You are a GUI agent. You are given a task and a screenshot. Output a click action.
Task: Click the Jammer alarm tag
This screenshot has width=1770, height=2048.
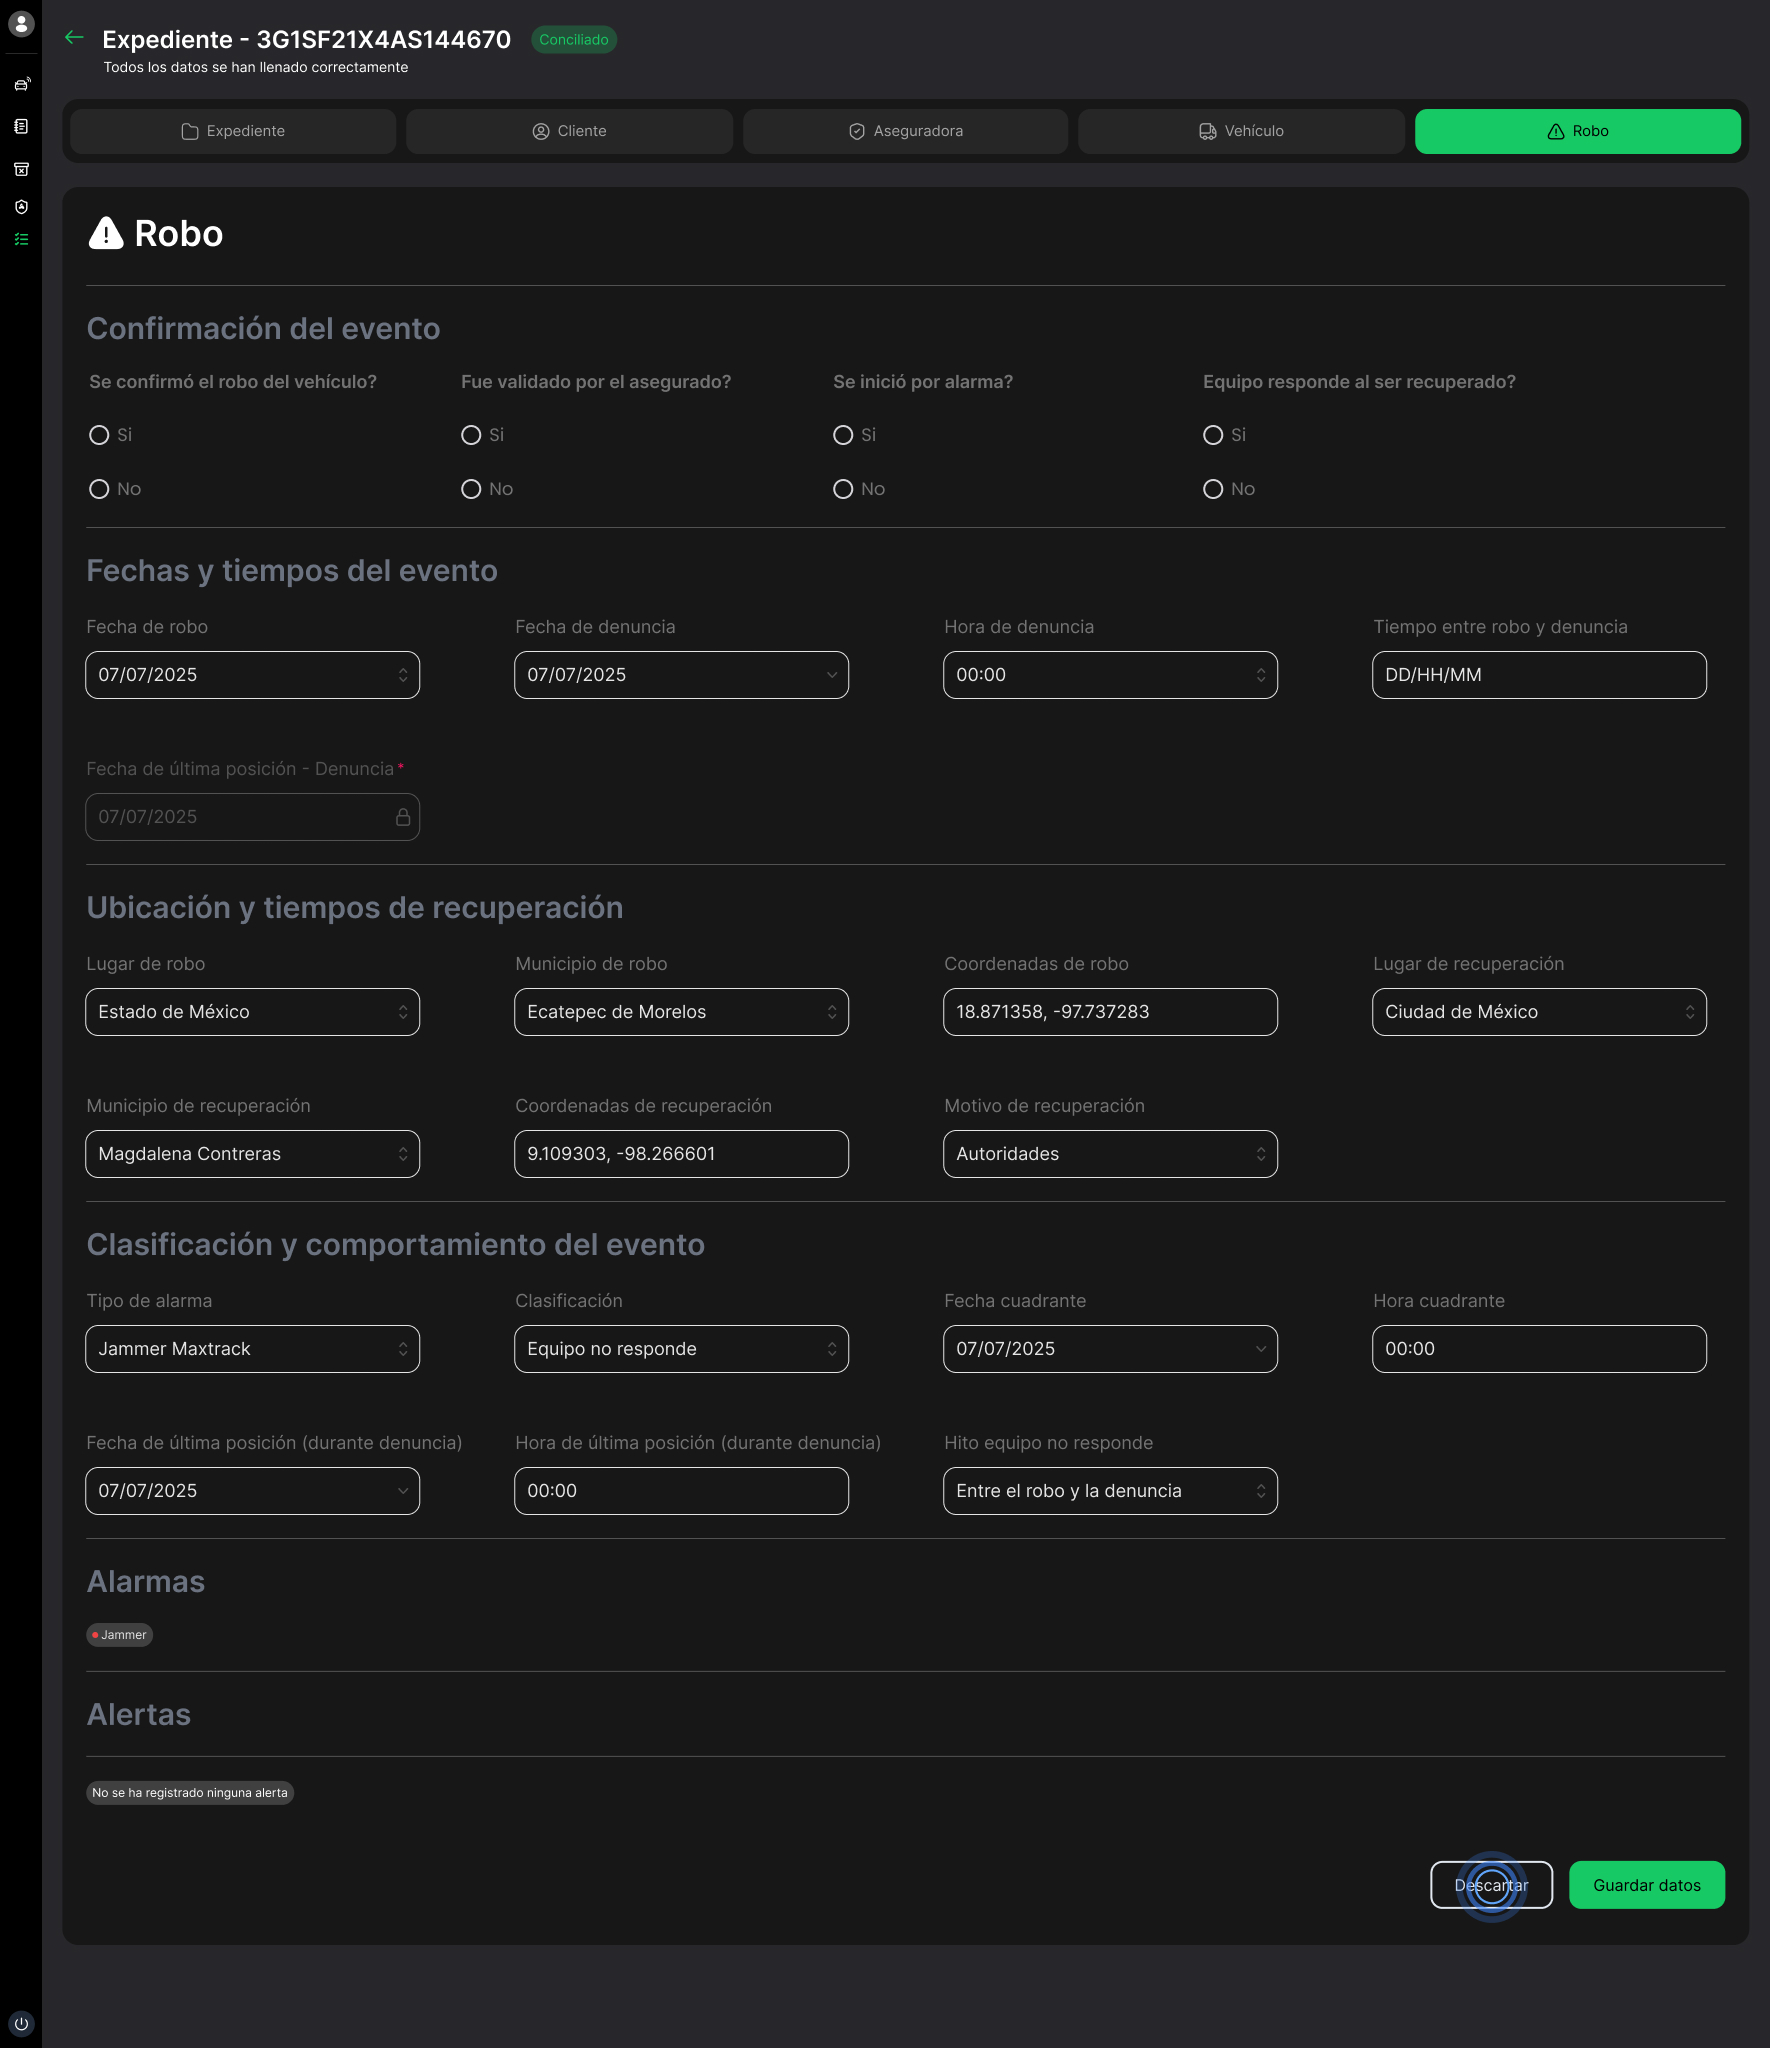tap(119, 1635)
